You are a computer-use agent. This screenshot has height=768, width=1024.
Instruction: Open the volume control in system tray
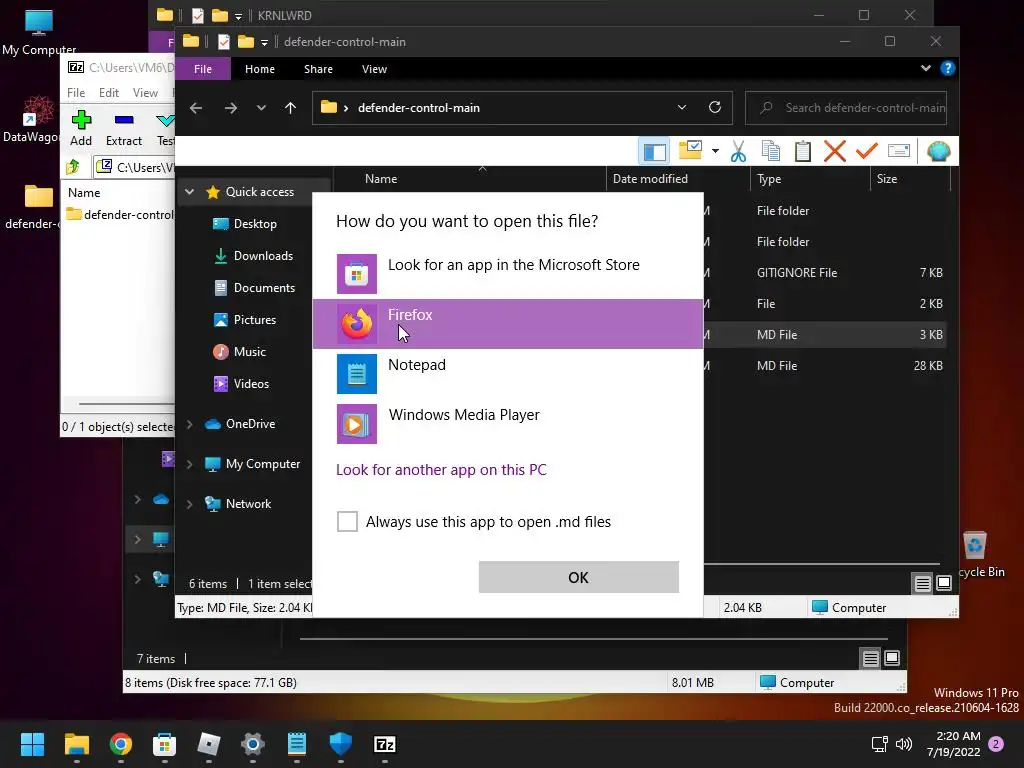[x=904, y=744]
